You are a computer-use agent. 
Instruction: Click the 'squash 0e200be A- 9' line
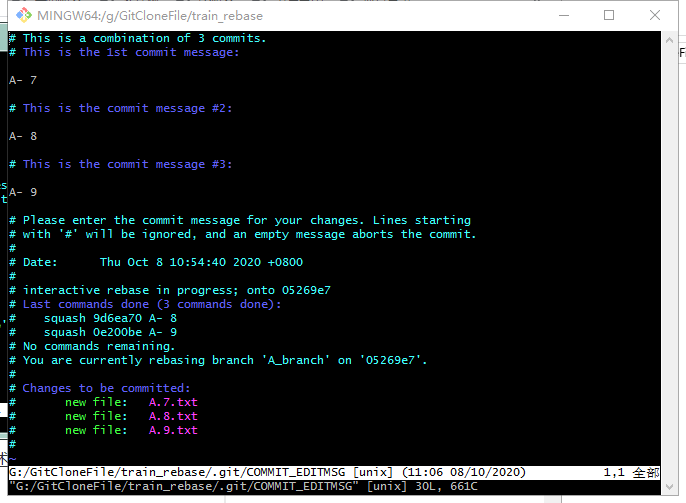[x=110, y=332]
